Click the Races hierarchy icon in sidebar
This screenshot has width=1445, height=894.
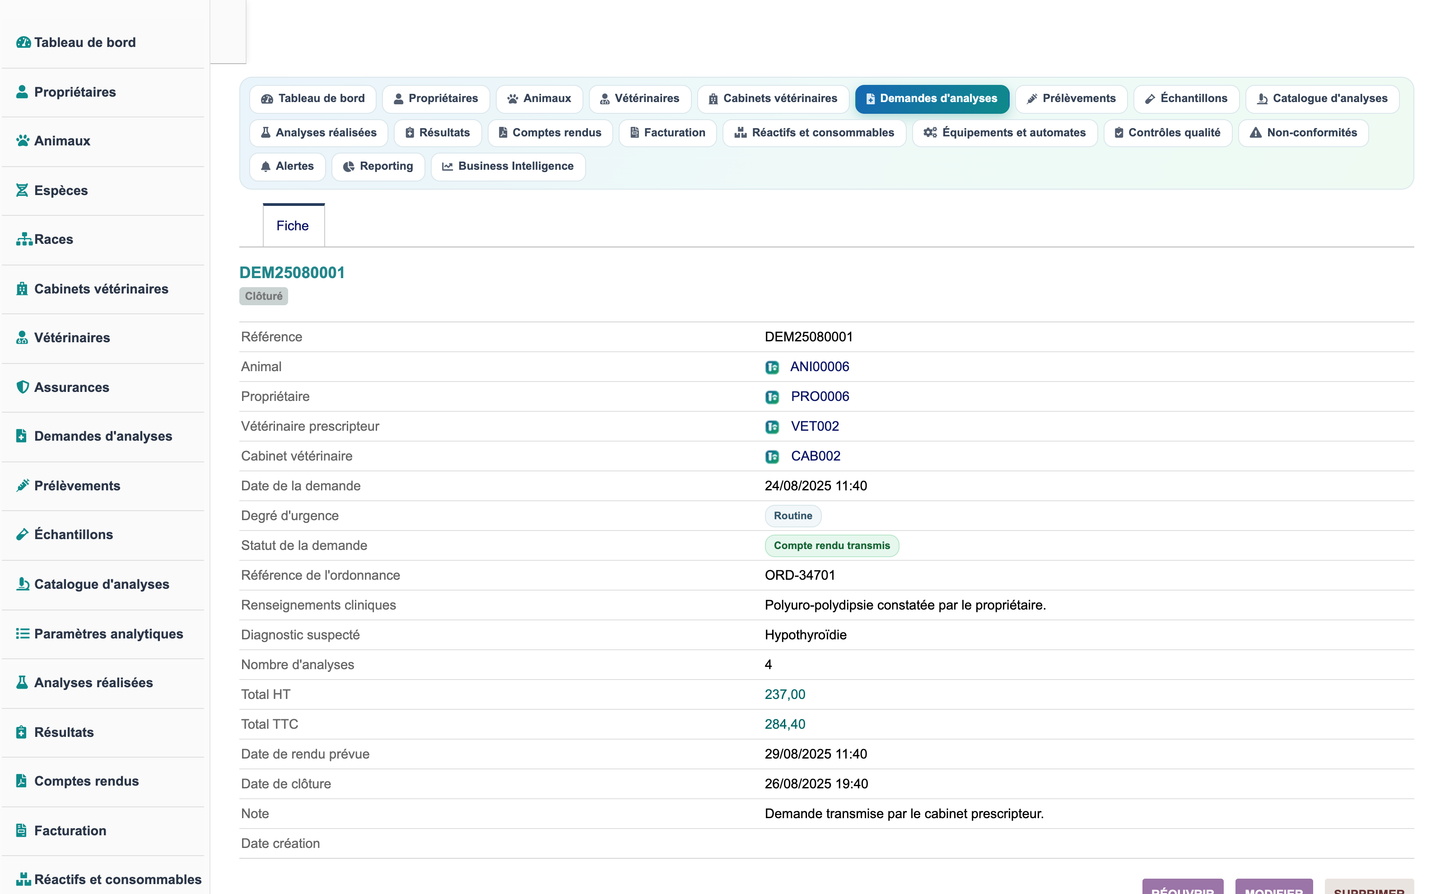pos(24,240)
